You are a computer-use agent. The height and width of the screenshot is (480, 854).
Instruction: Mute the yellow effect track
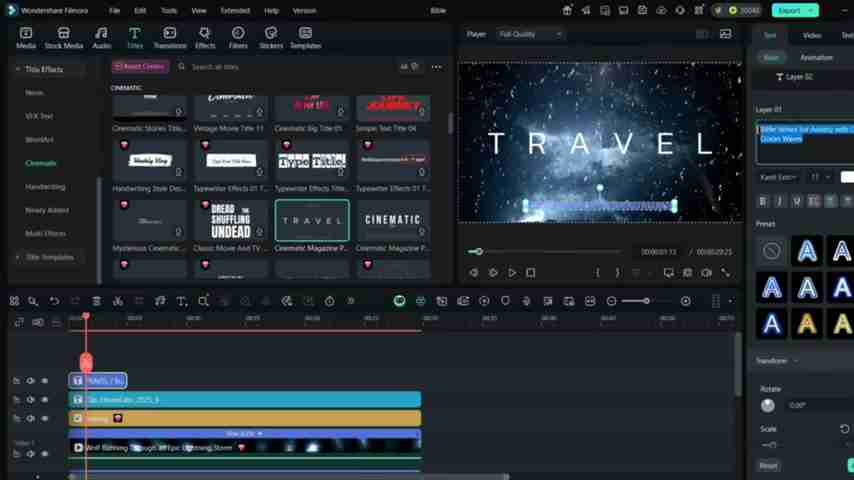(30, 418)
